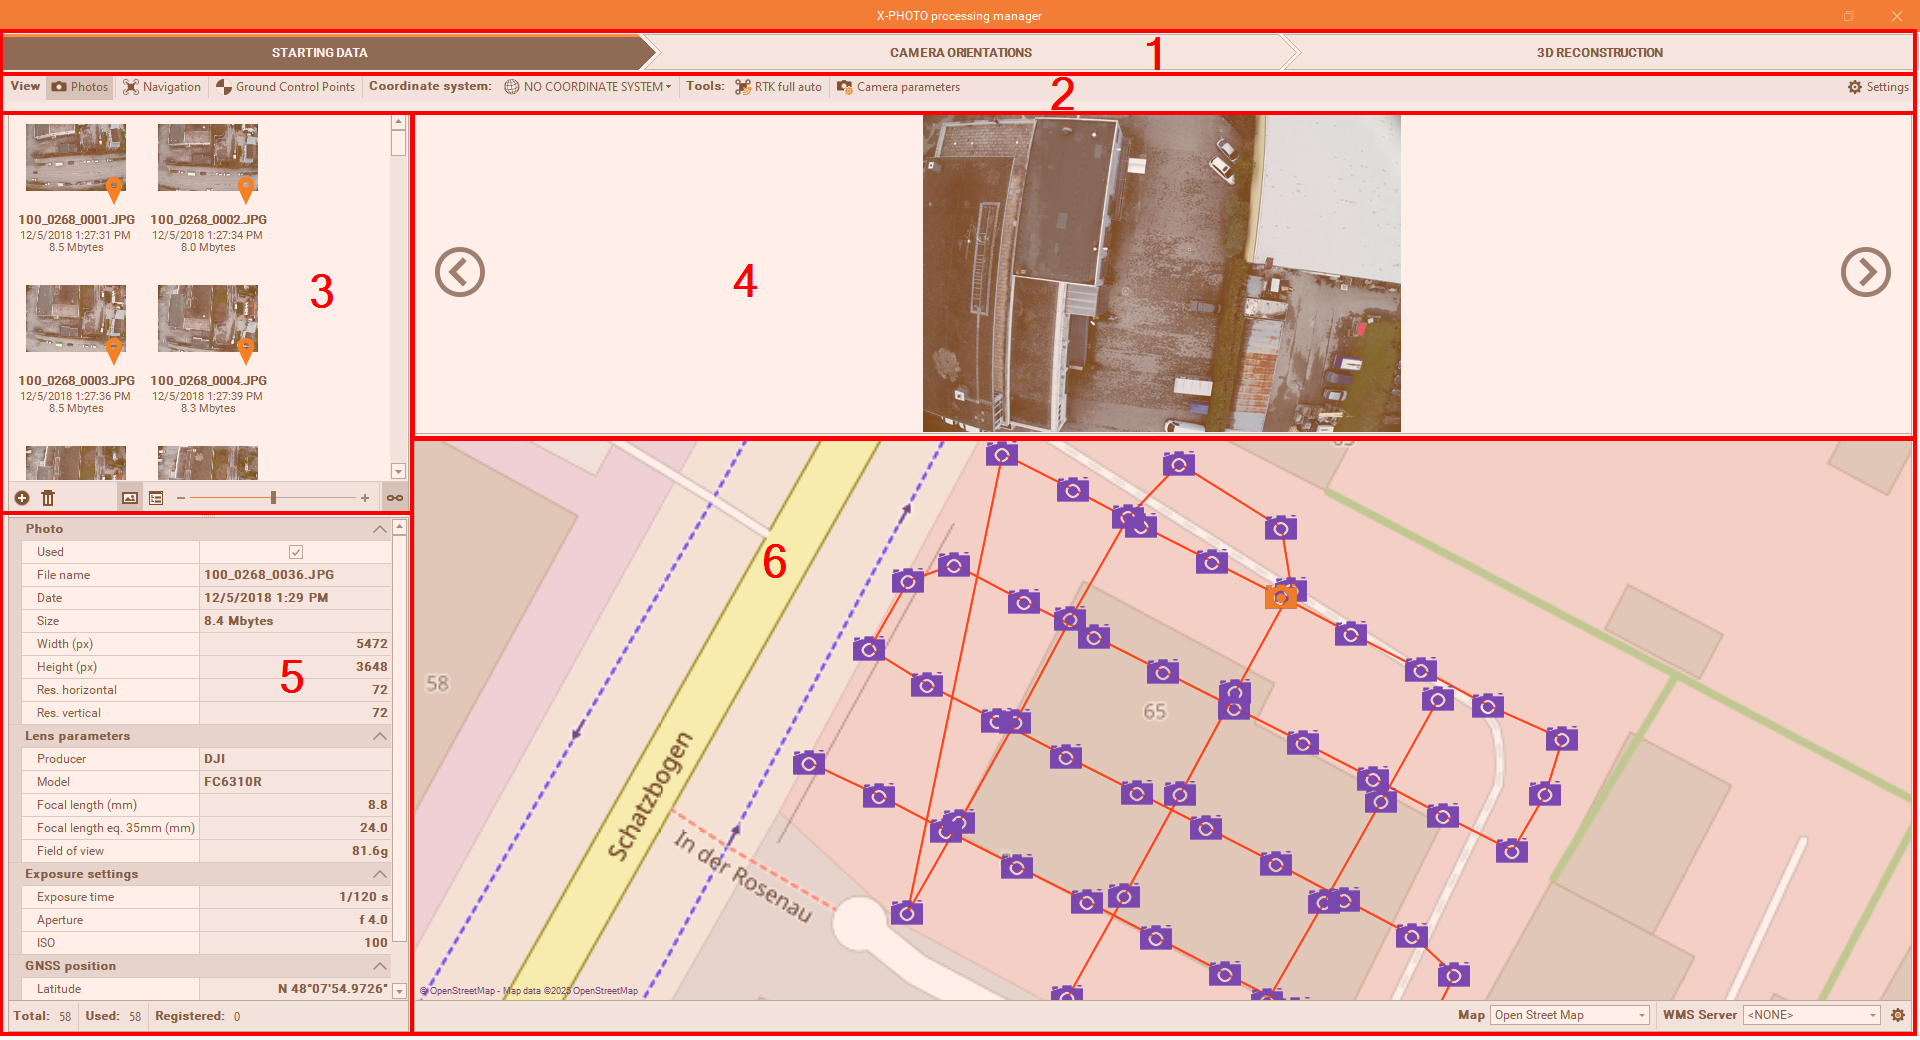1920x1040 pixels.
Task: Open the WMS Server dropdown
Action: click(1812, 1015)
